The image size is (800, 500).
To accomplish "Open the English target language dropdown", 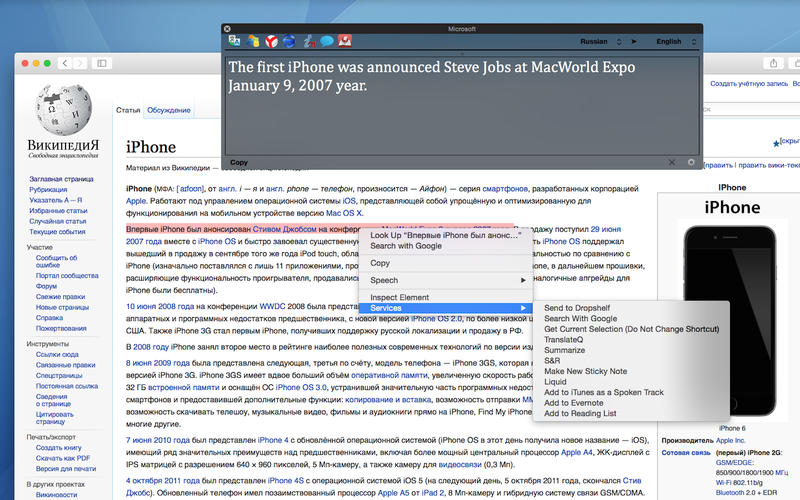I will 676,41.
